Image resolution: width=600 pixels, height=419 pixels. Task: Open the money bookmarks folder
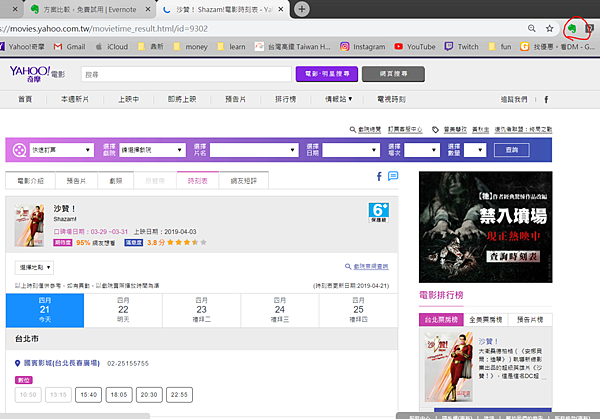point(191,47)
